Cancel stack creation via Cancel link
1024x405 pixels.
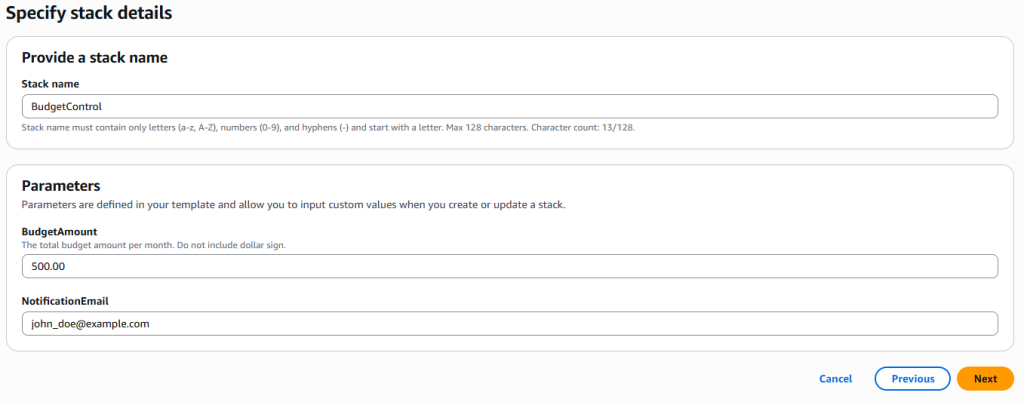click(x=835, y=379)
